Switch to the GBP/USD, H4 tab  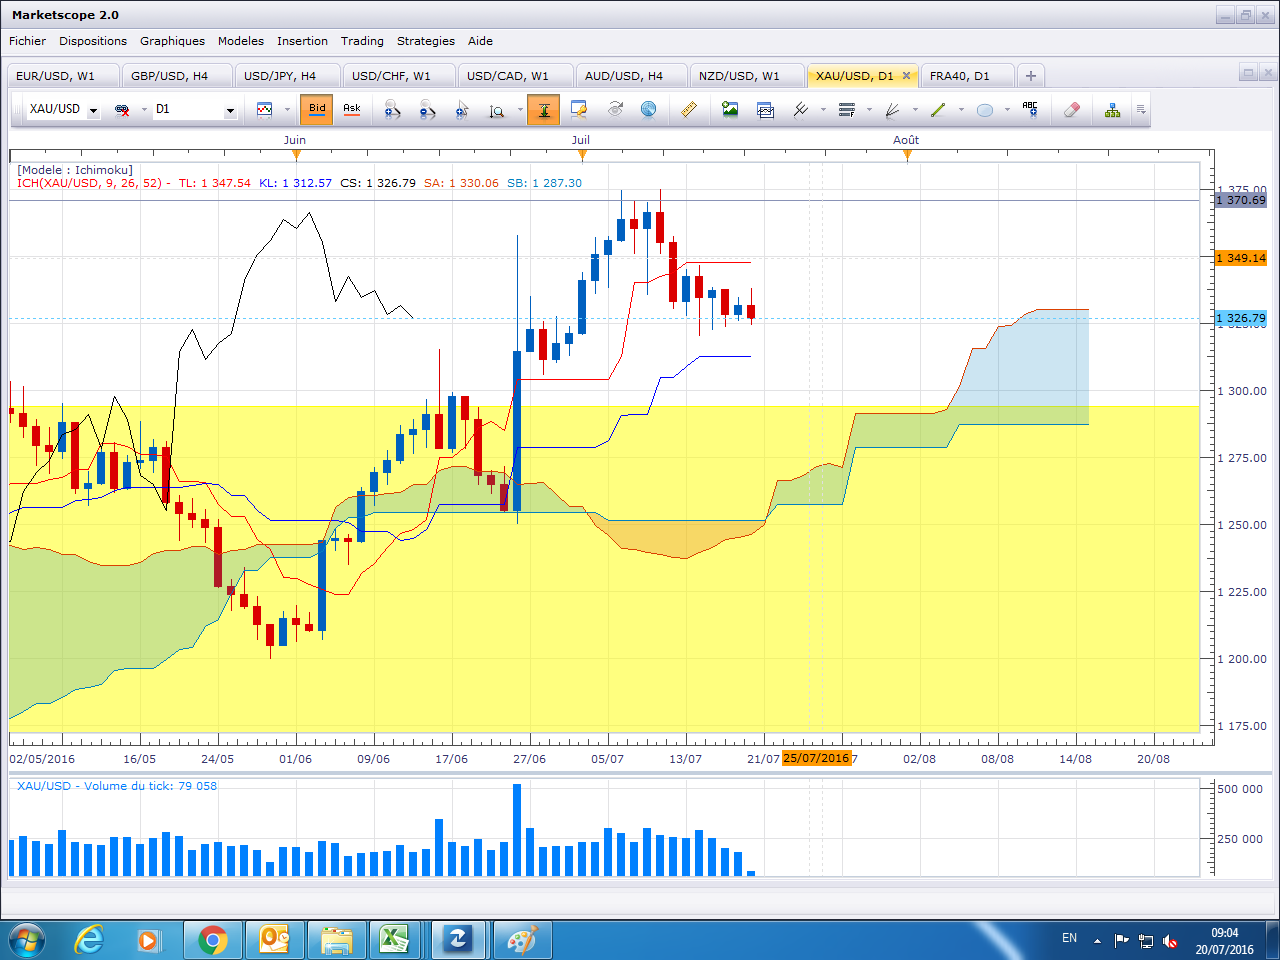click(176, 76)
